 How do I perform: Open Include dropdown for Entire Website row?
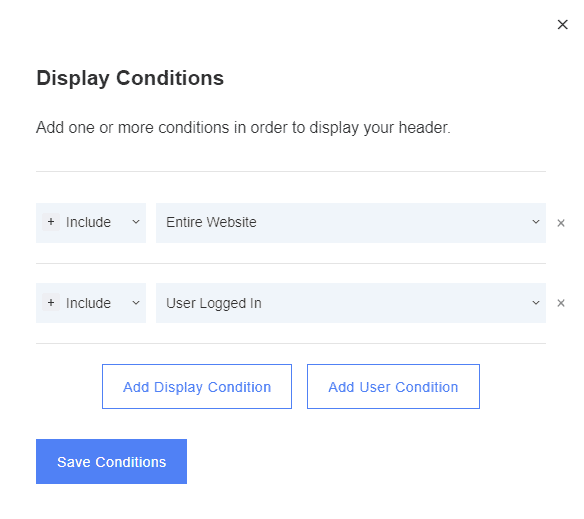click(91, 223)
